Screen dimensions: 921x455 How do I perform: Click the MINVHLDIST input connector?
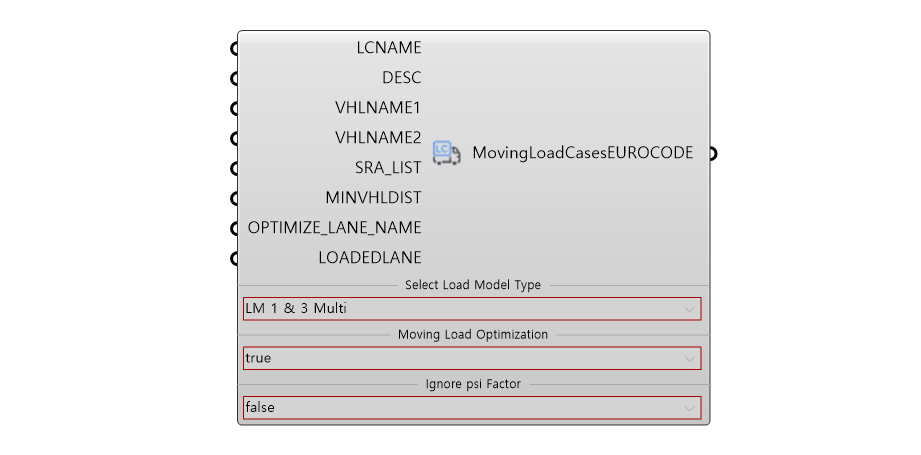click(x=234, y=198)
